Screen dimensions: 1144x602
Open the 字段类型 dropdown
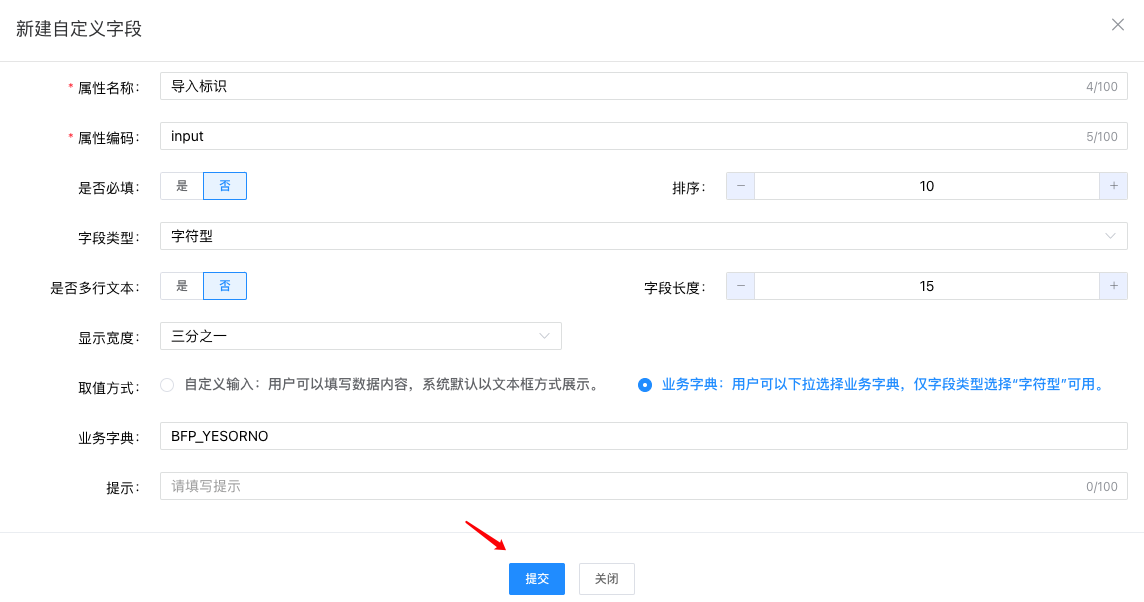click(x=643, y=236)
